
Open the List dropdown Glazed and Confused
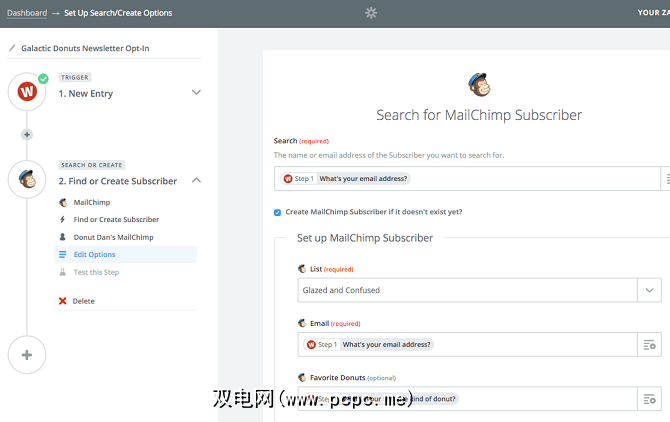coord(467,290)
